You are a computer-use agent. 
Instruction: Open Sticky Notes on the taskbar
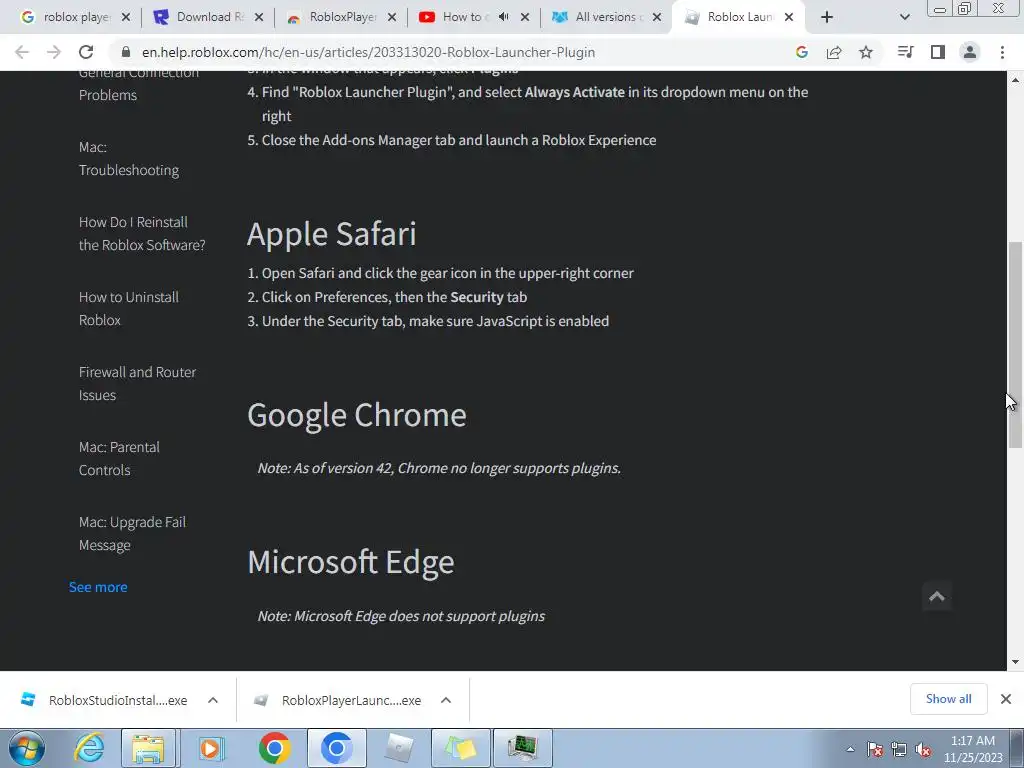460,748
